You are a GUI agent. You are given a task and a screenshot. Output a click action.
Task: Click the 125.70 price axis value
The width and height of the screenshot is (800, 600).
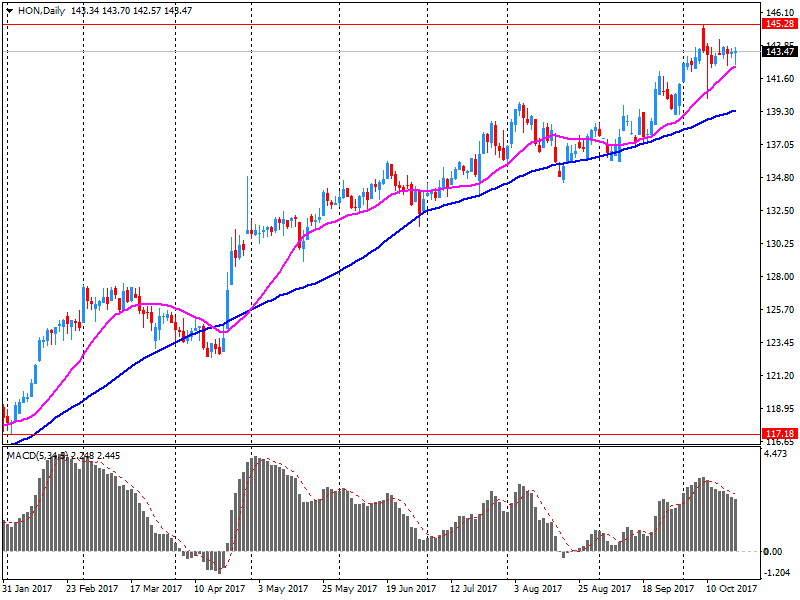click(x=781, y=310)
